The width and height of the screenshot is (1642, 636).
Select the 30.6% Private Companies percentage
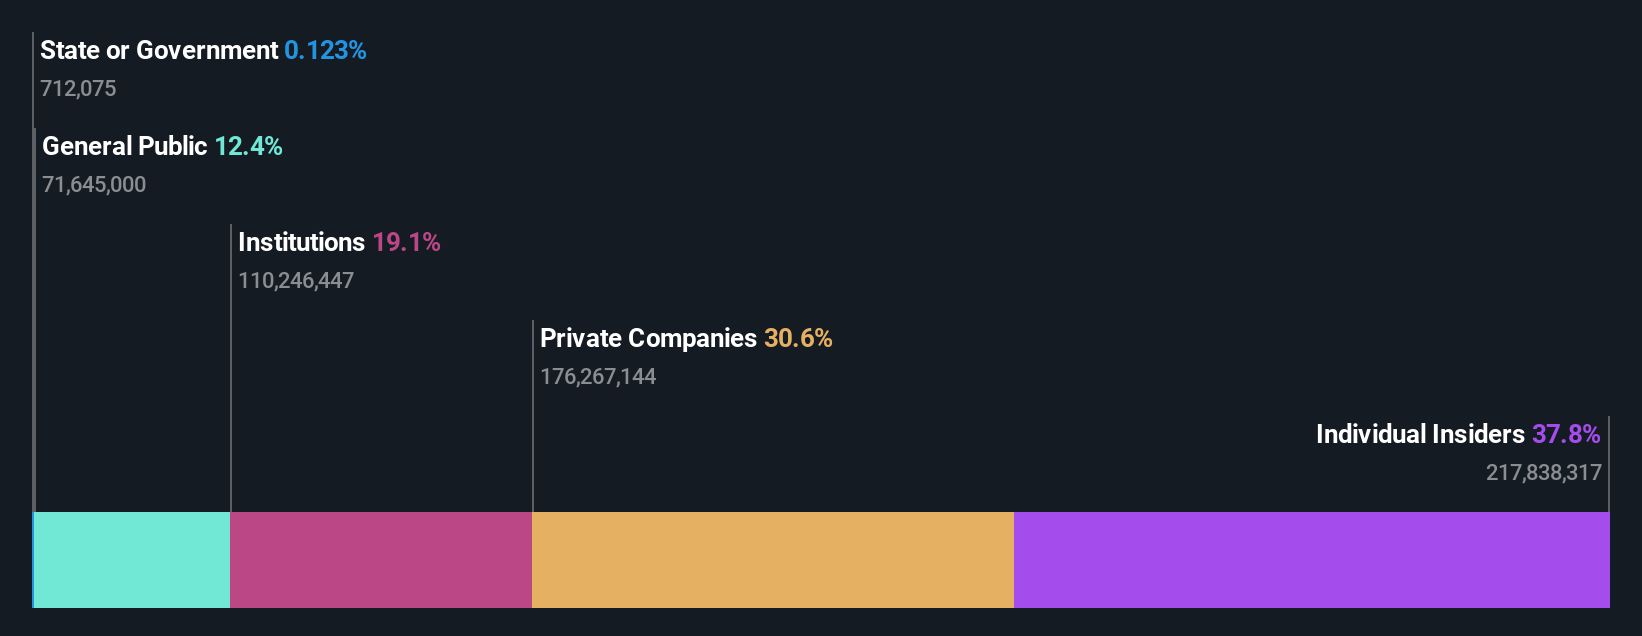coord(798,338)
